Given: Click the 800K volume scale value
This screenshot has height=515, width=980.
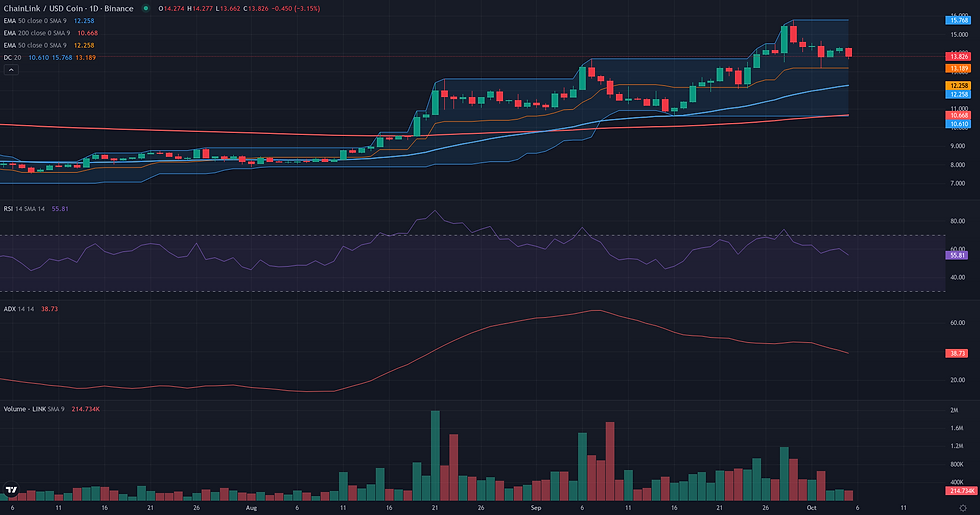Looking at the screenshot, I should coord(957,464).
